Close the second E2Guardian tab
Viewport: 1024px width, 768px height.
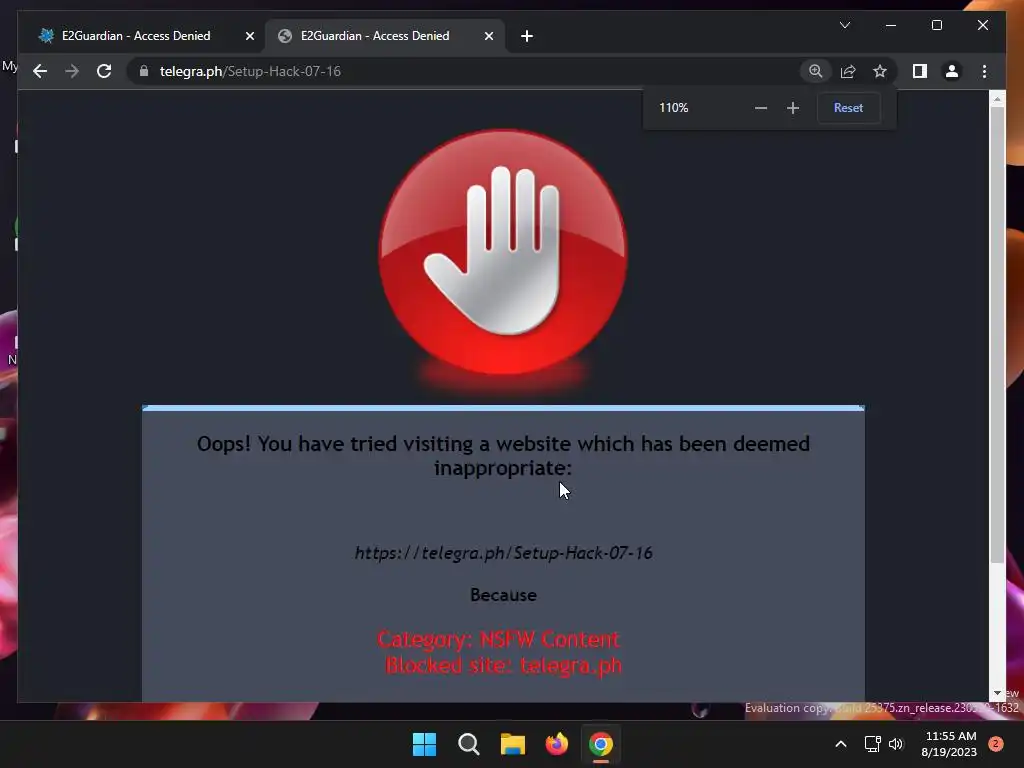tap(488, 36)
